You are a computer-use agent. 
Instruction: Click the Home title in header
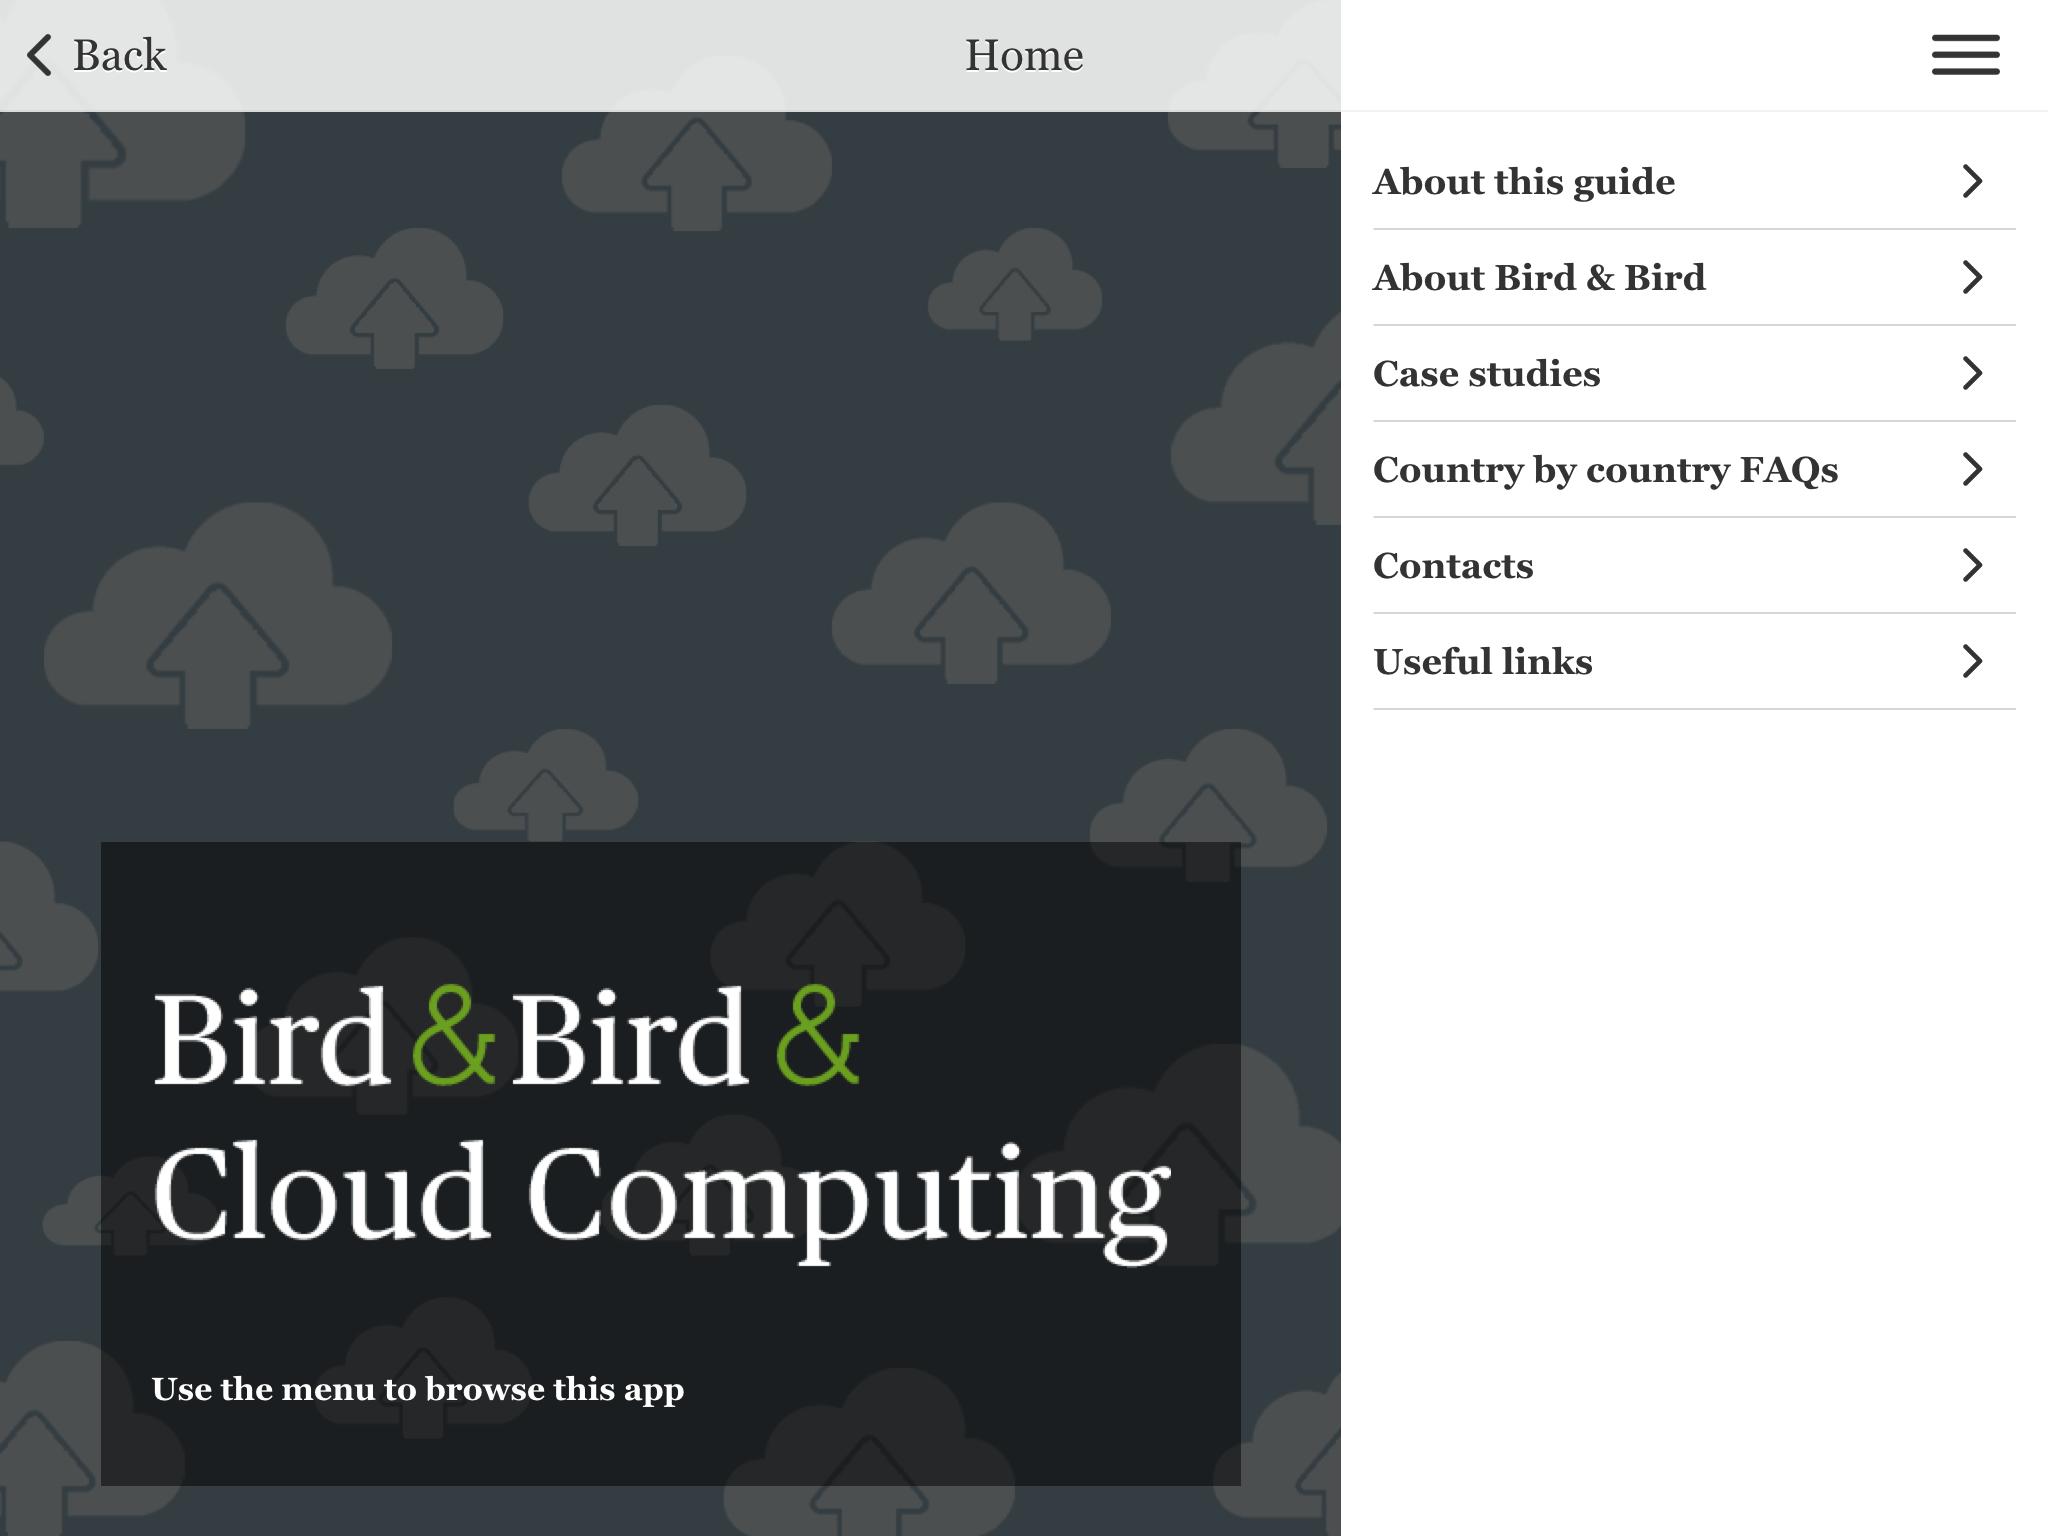pyautogui.click(x=1024, y=55)
